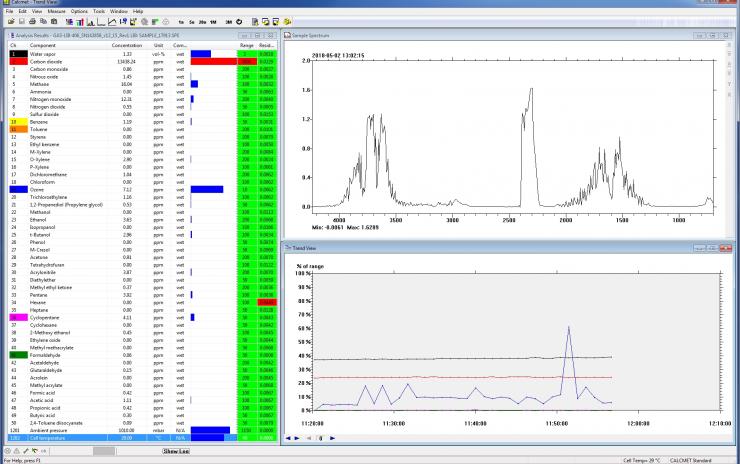
Task: Click the Concentration column header
Action: coord(127,45)
